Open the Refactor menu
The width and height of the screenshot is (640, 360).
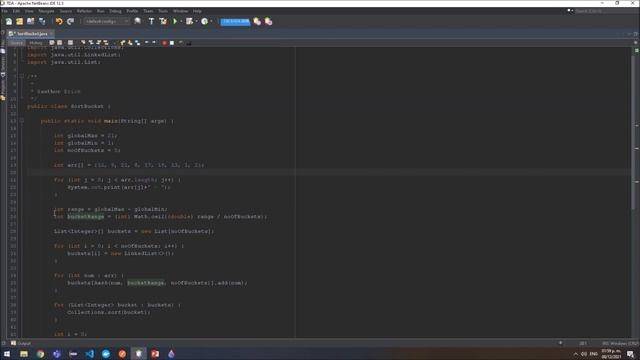pos(84,11)
